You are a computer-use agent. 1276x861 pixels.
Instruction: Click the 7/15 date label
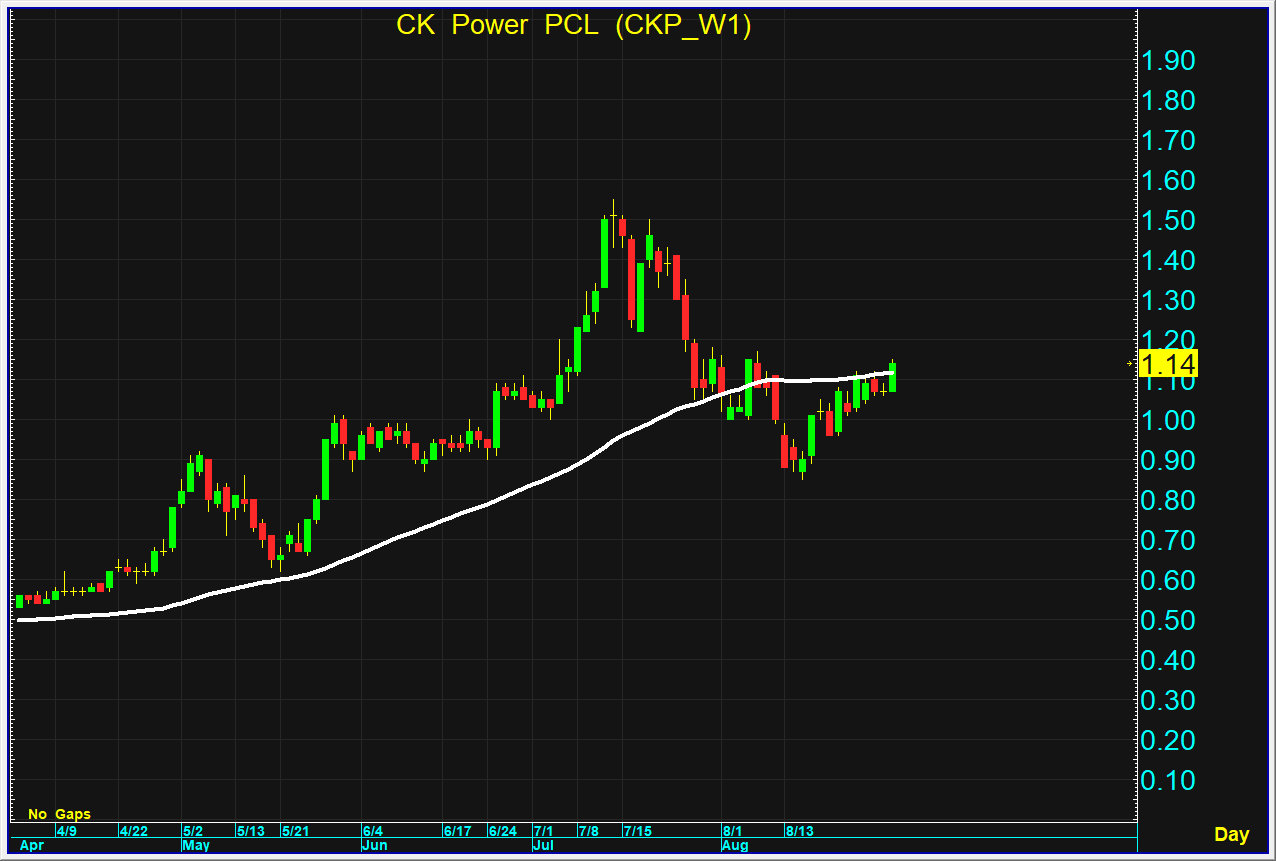click(637, 831)
